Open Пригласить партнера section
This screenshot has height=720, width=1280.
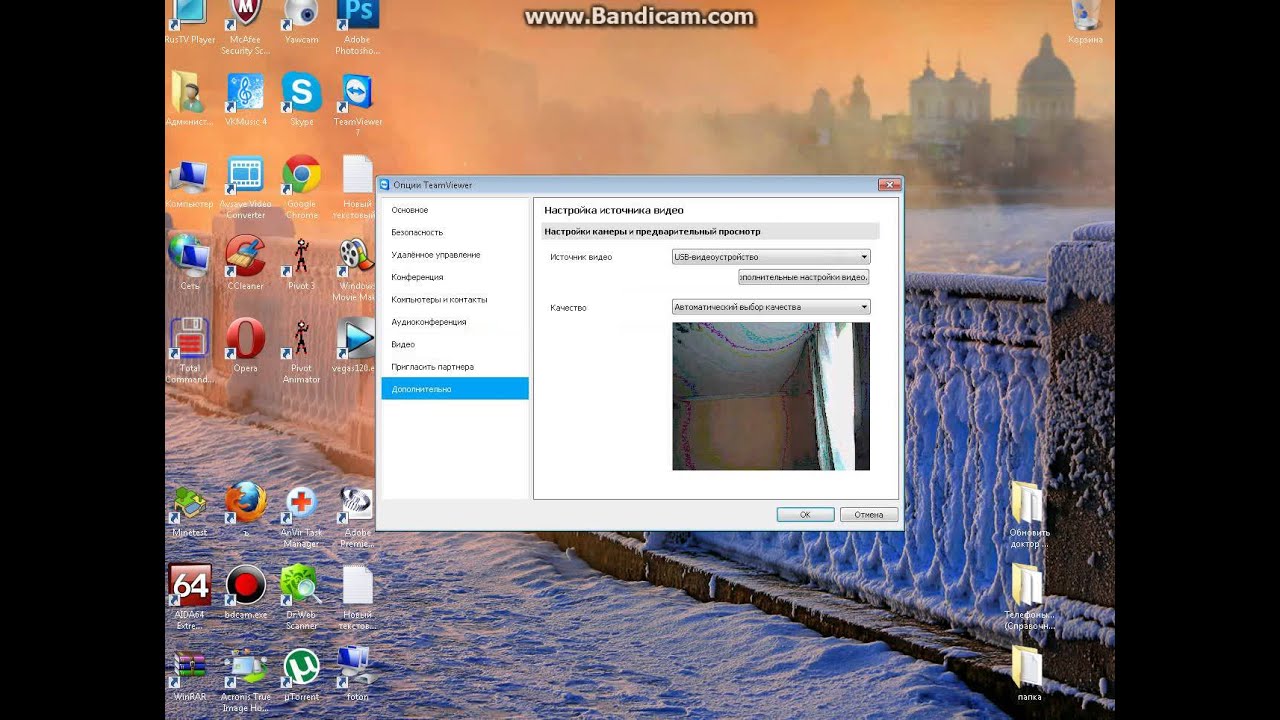(x=455, y=367)
